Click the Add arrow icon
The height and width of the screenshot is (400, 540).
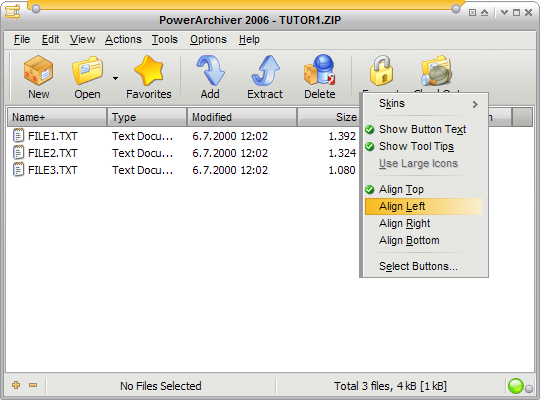pyautogui.click(x=210, y=70)
